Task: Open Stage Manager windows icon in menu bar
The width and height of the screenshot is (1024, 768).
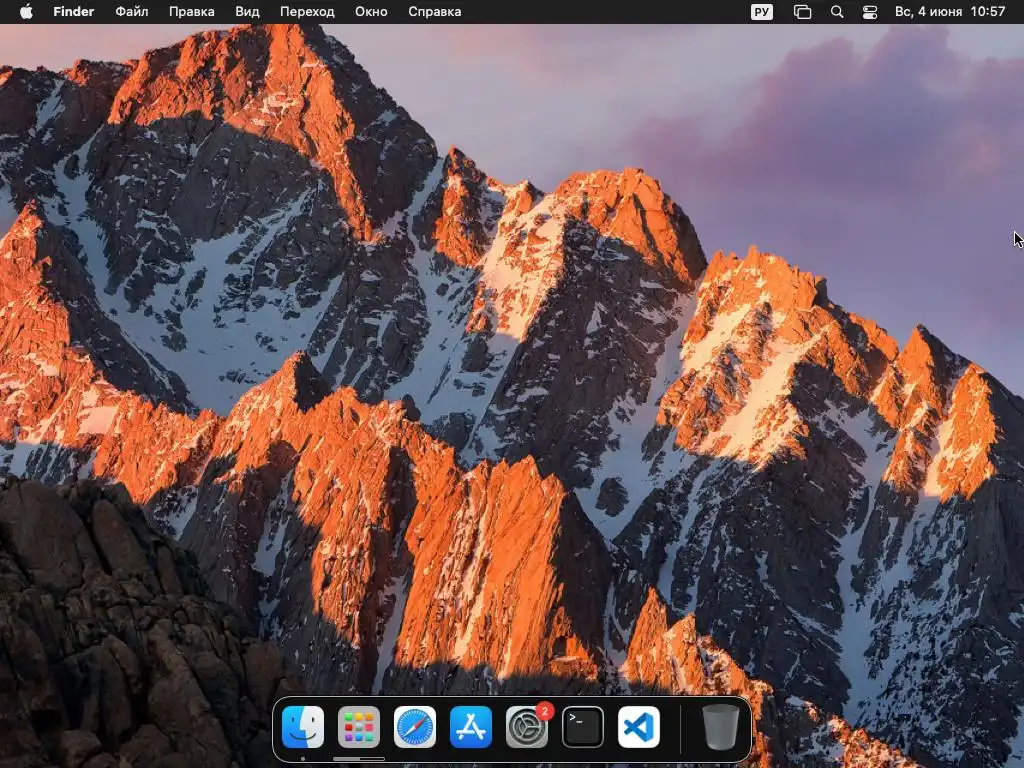Action: 802,12
